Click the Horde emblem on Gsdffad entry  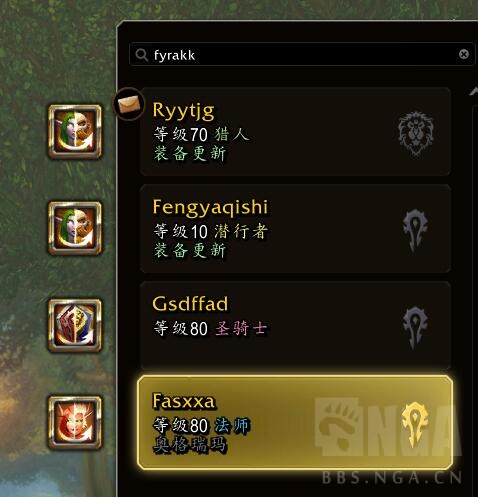click(415, 328)
